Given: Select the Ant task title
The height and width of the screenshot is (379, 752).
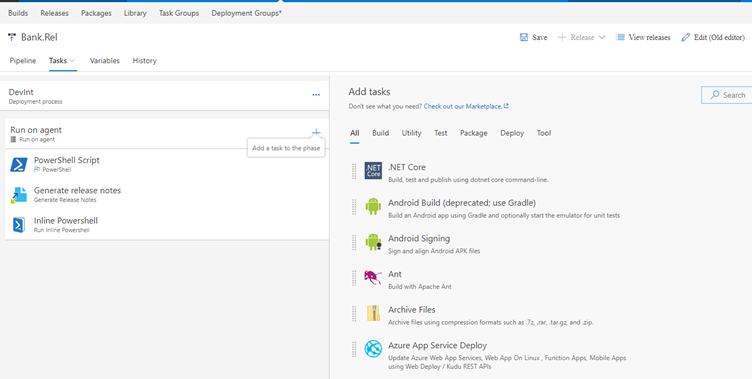Looking at the screenshot, I should click(x=395, y=274).
